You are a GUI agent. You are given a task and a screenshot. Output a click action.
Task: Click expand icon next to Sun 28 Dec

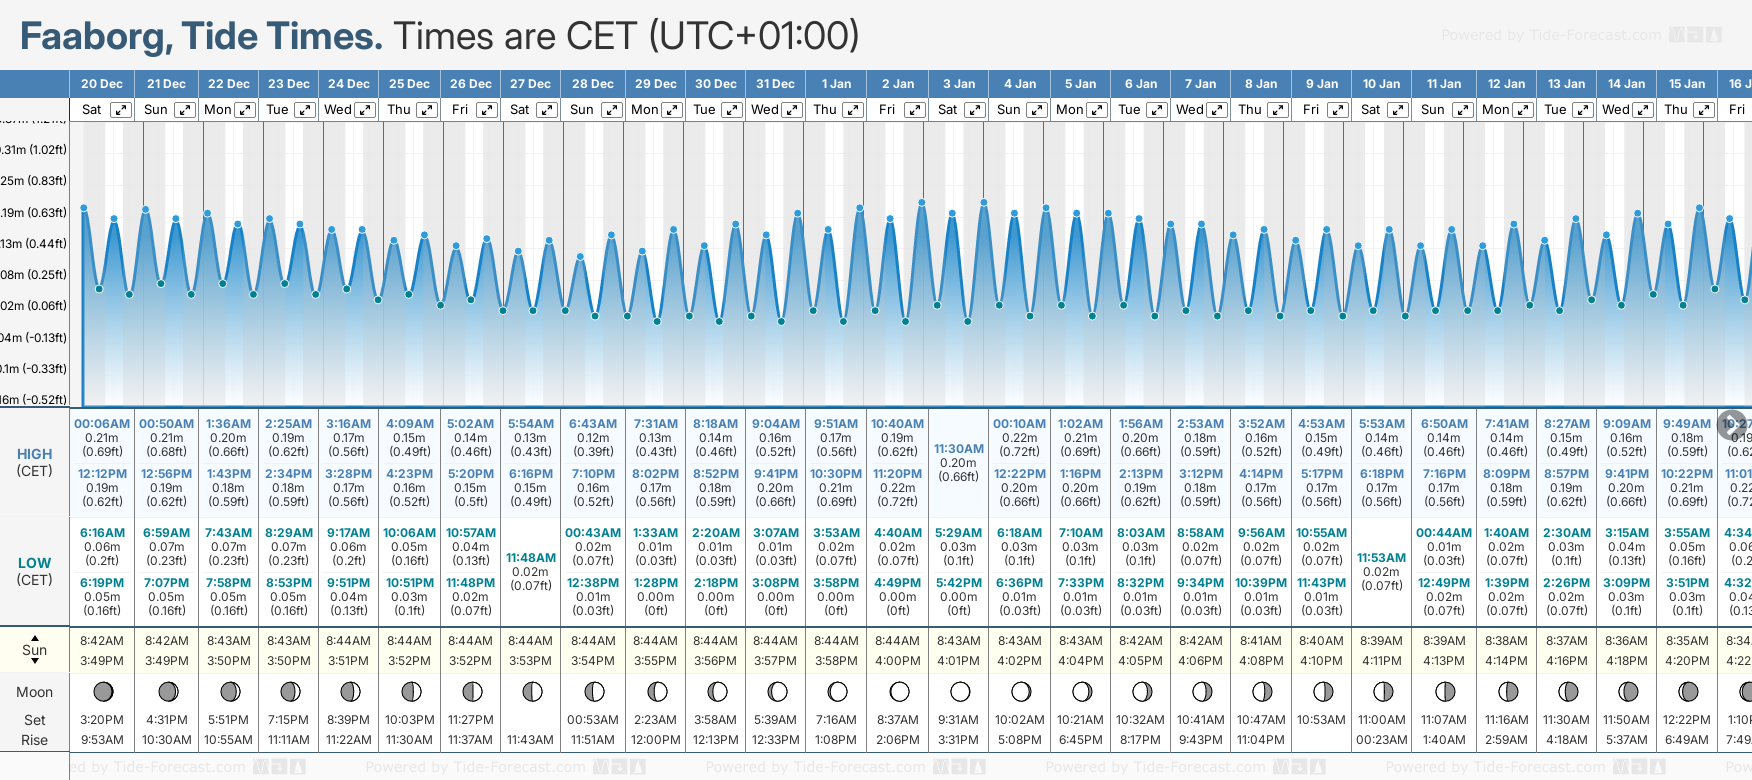click(609, 110)
